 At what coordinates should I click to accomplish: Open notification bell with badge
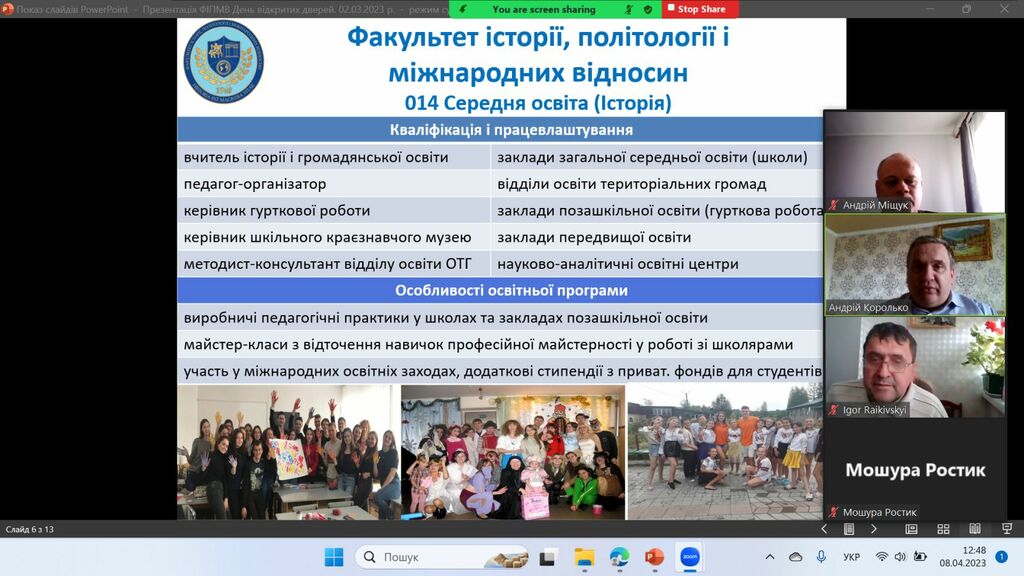(x=1001, y=557)
